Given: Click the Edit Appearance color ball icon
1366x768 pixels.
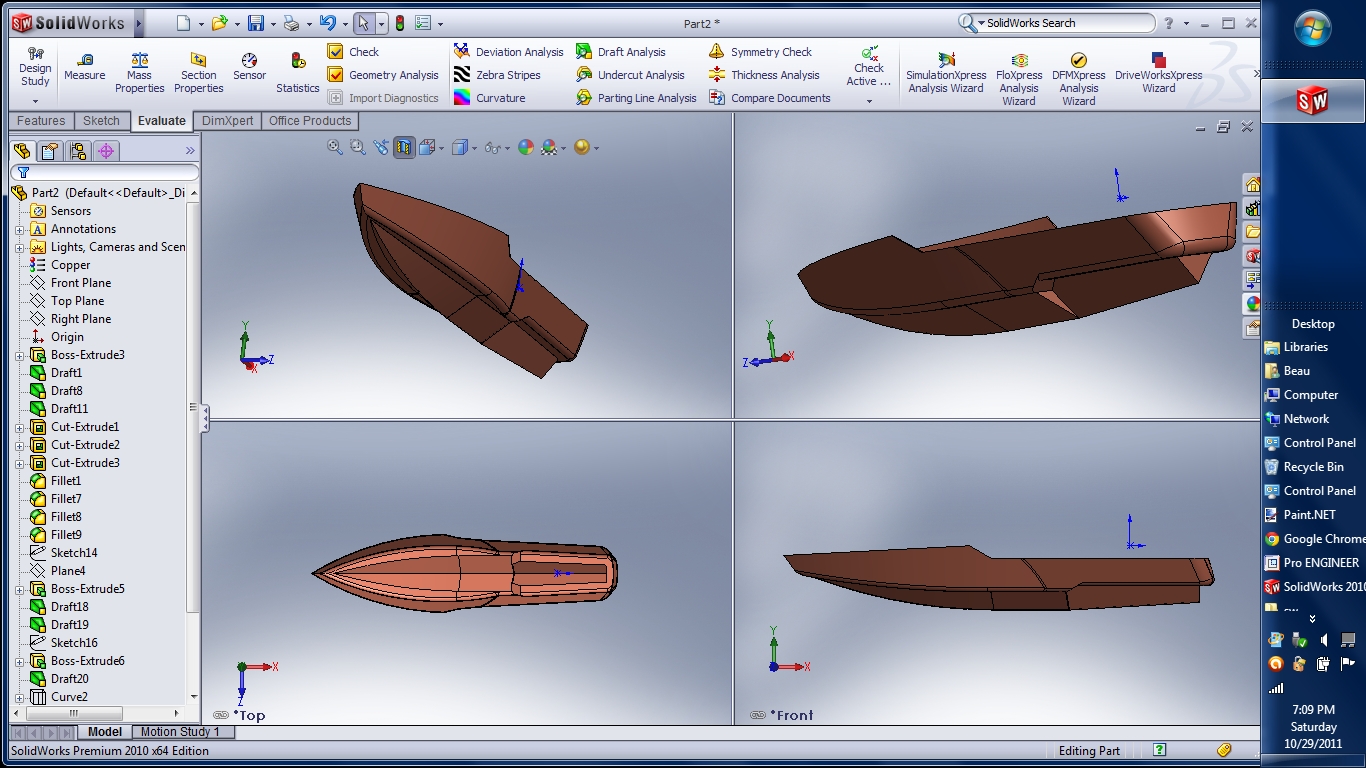Looking at the screenshot, I should pos(526,147).
